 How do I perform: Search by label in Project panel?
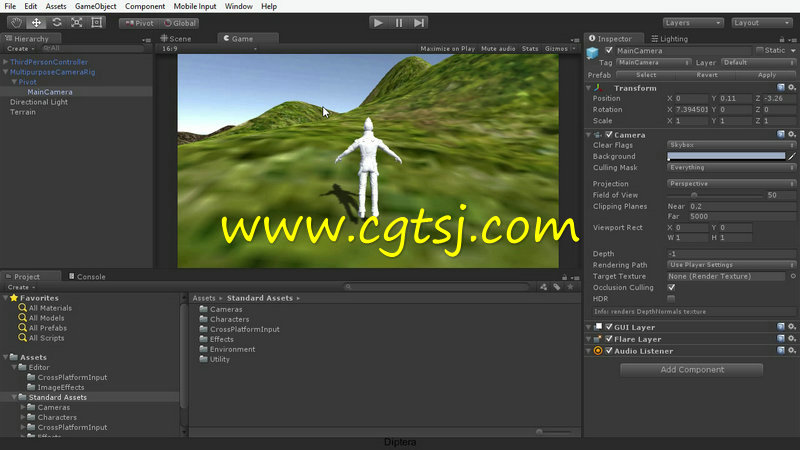(x=557, y=287)
